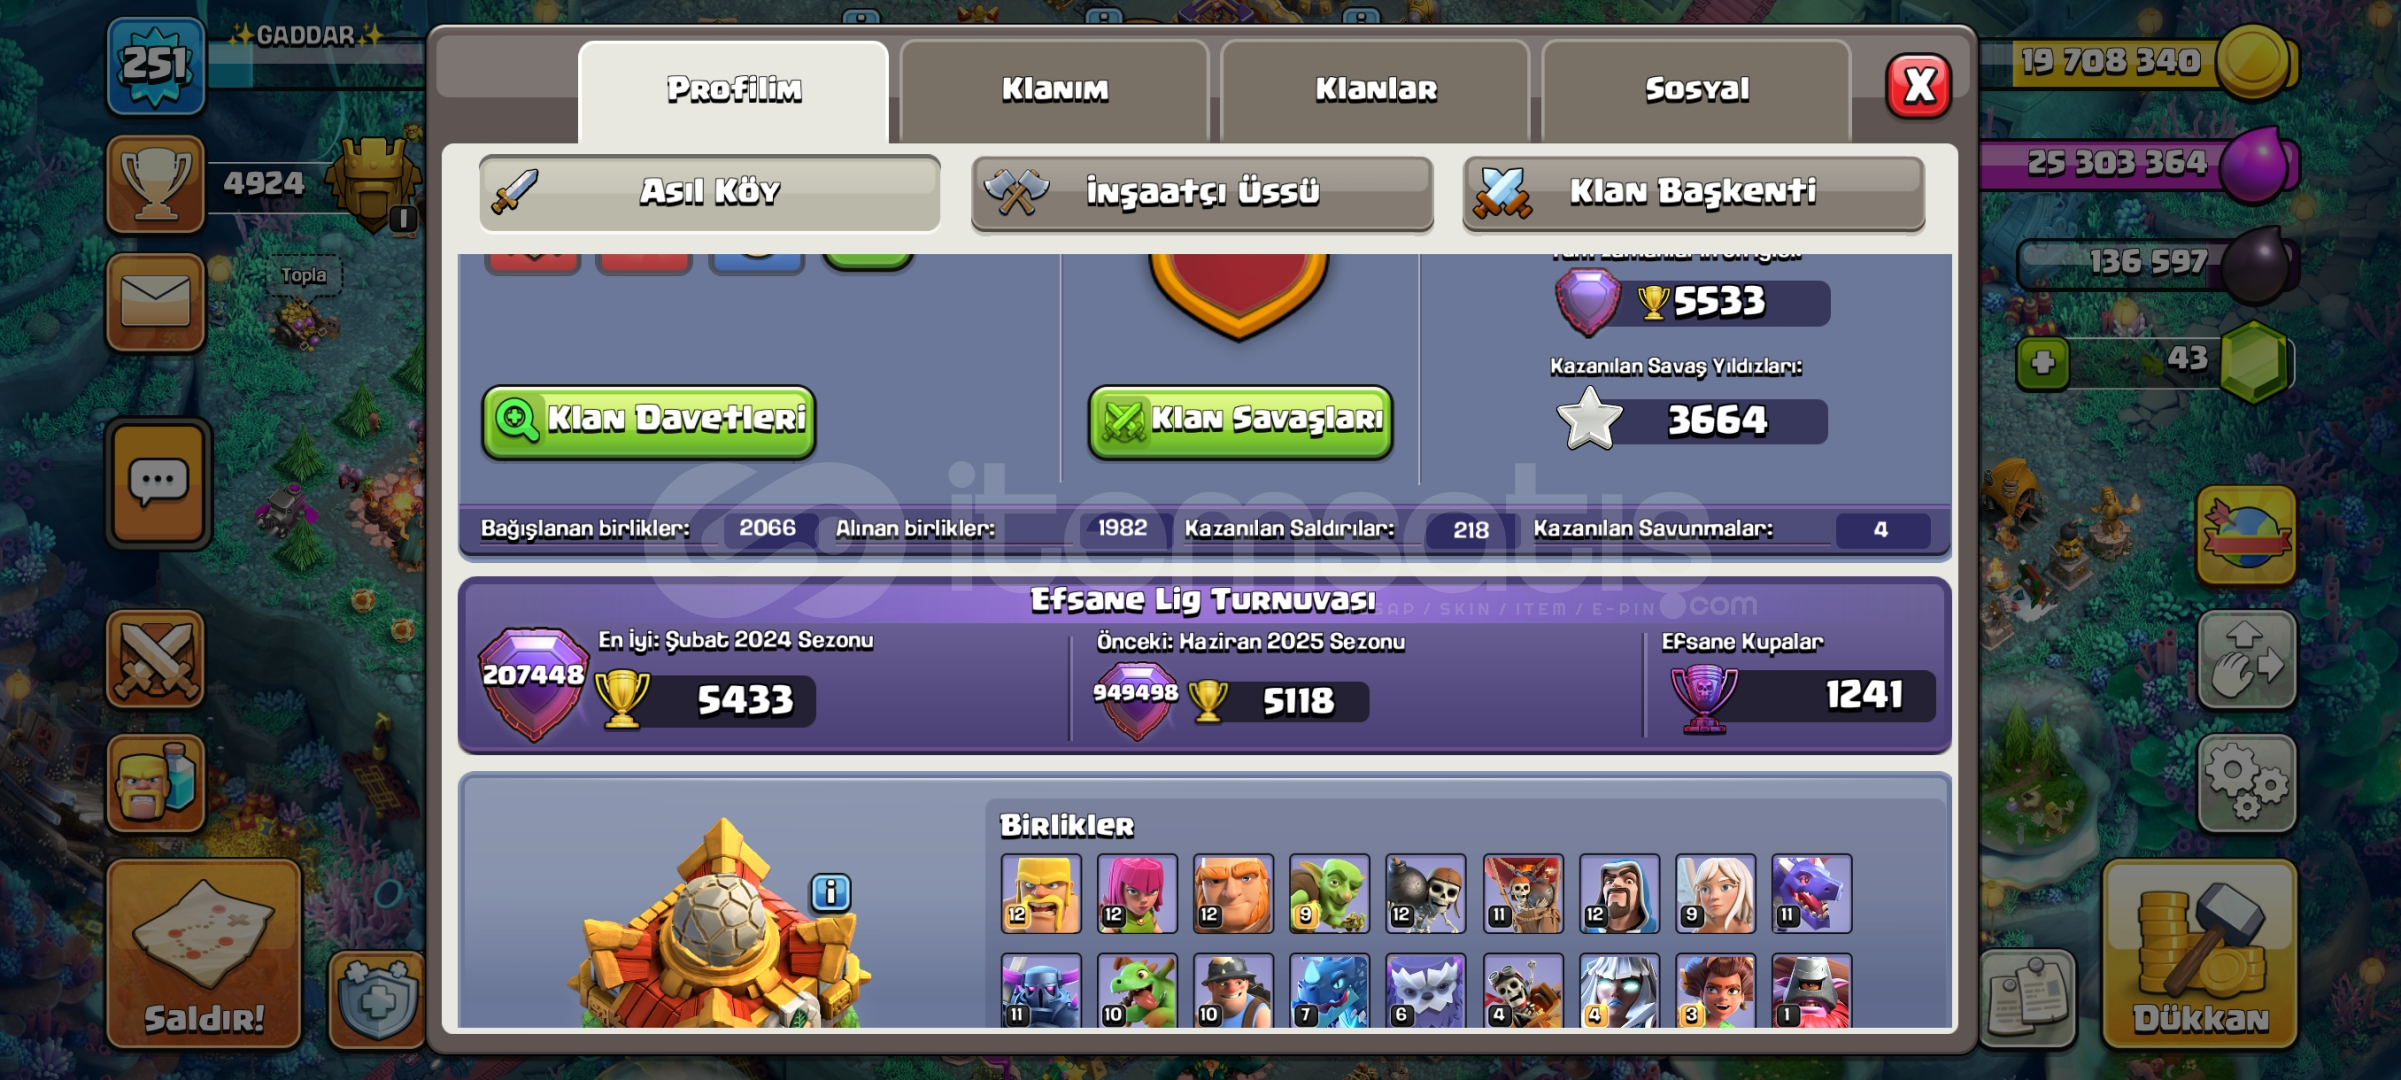Click the Town Hall info icon
Viewport: 2401px width, 1080px height.
tap(831, 892)
